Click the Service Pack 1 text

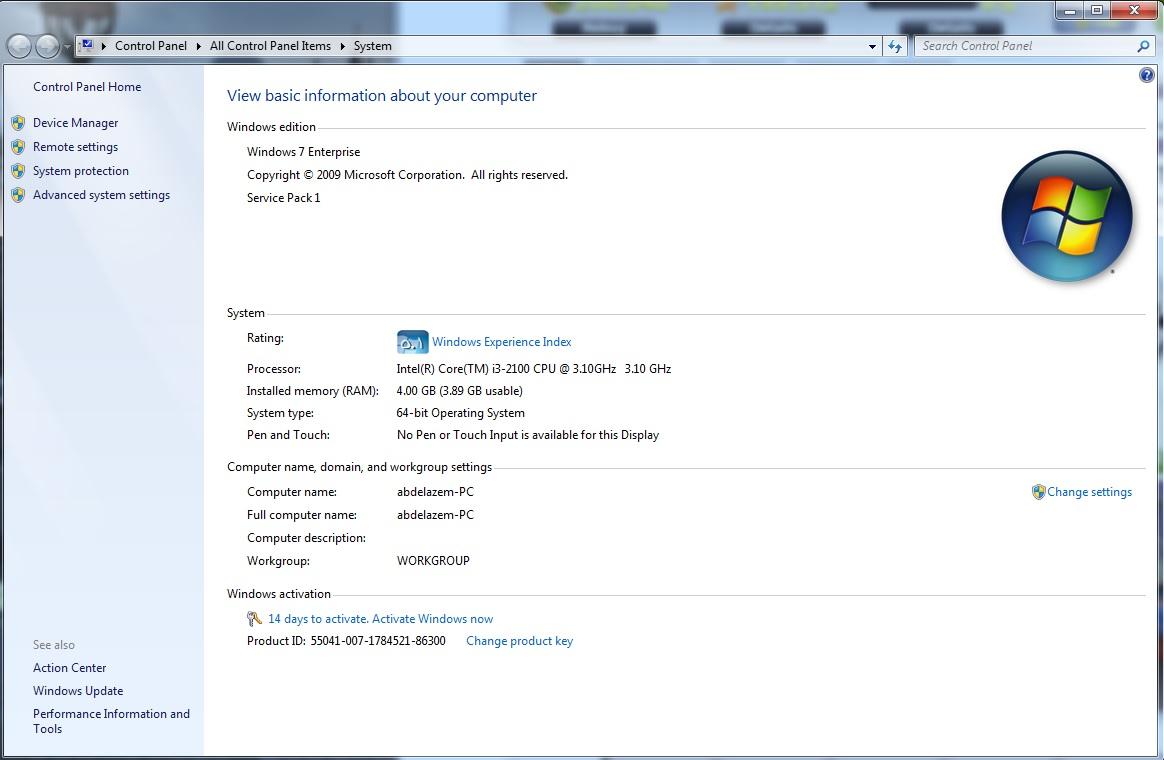pos(284,198)
